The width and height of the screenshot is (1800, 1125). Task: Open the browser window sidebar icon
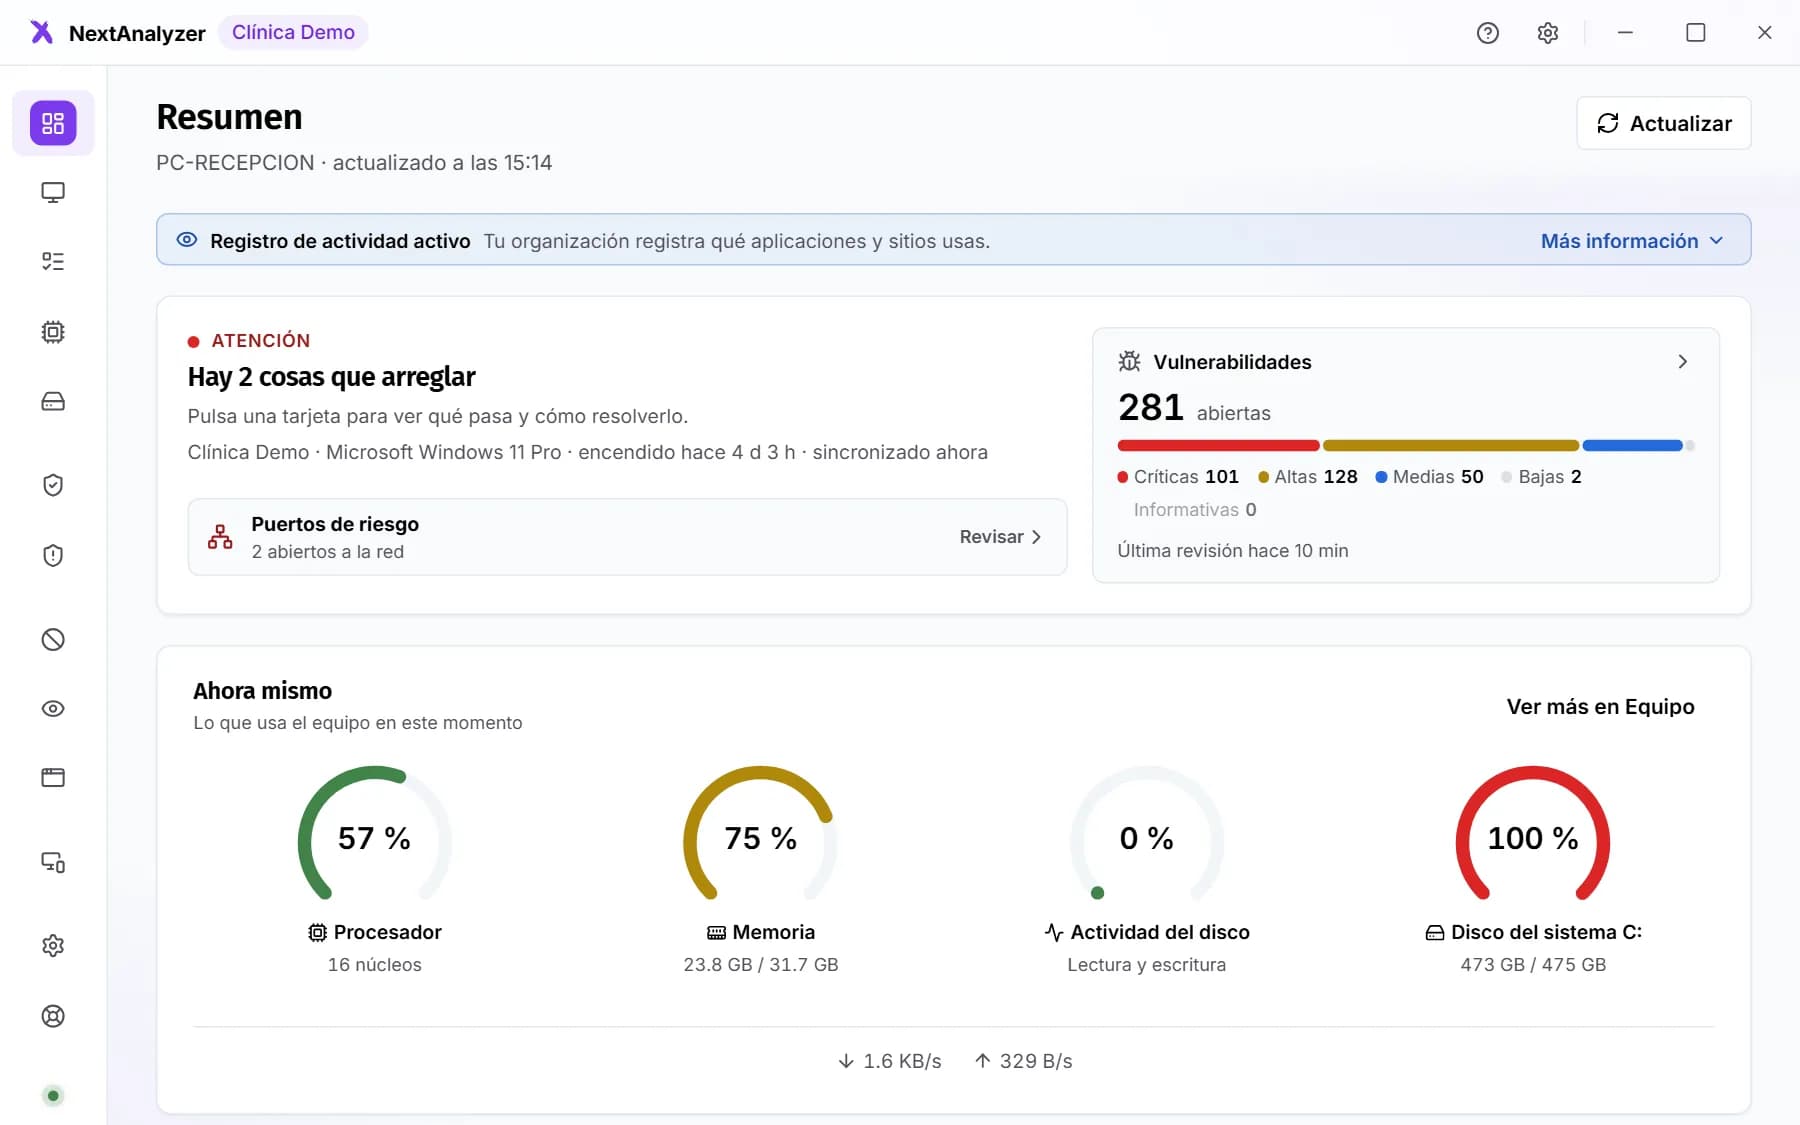53,778
